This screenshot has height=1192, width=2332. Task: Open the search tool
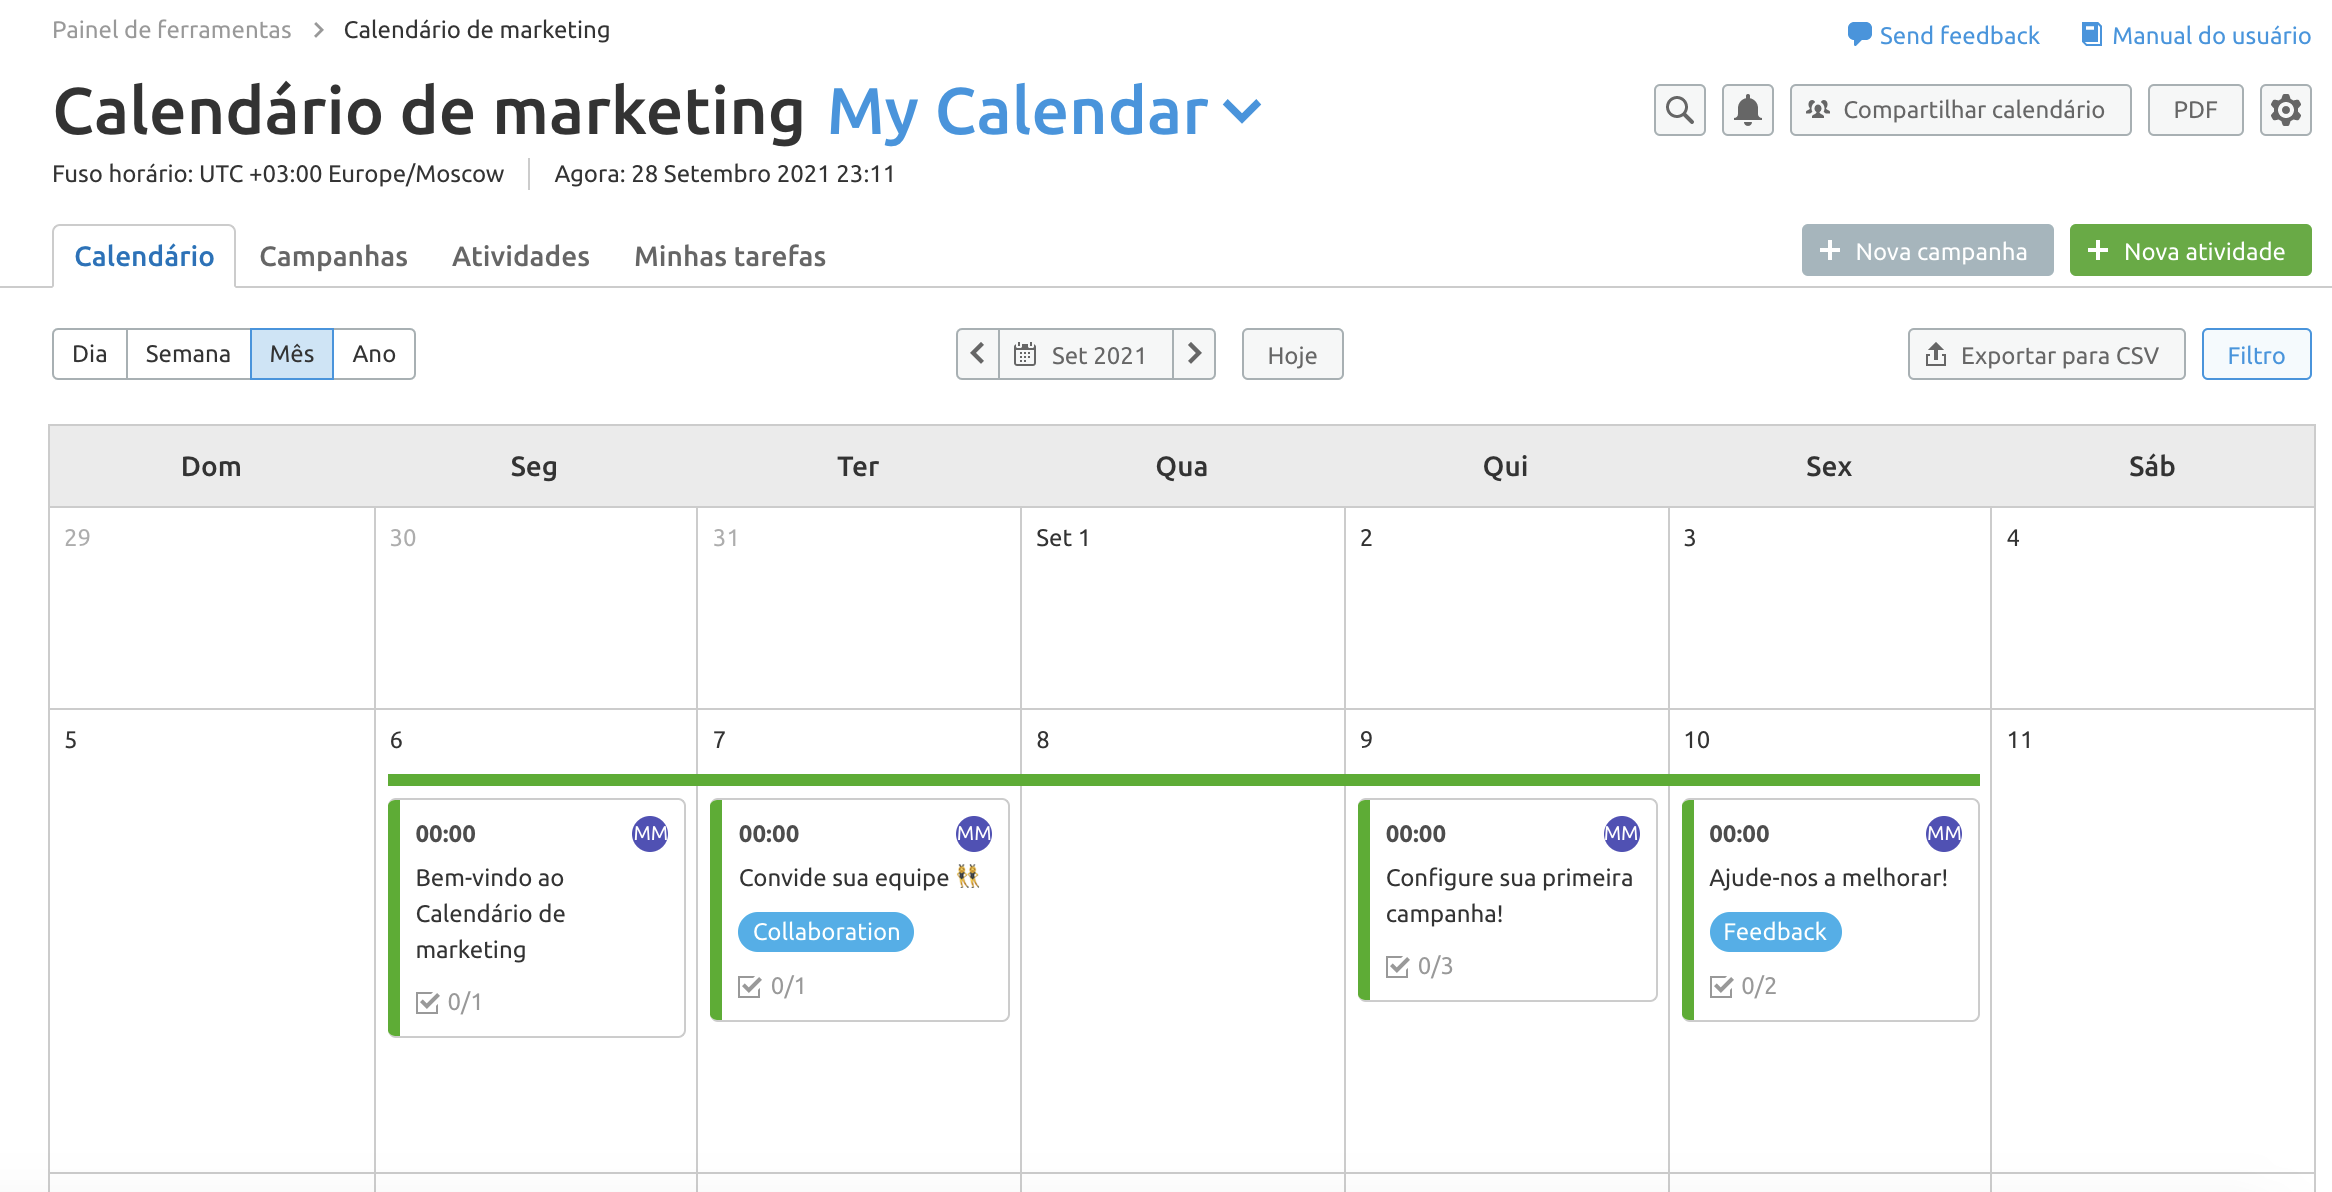[1679, 110]
